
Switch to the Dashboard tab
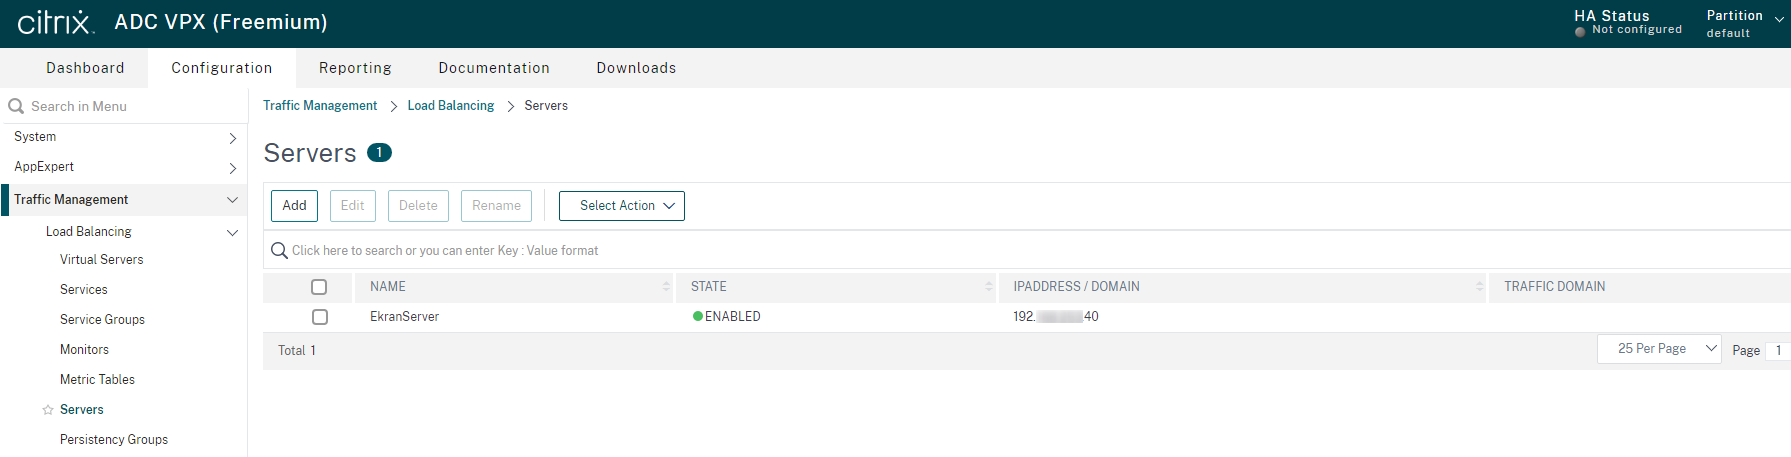[85, 68]
